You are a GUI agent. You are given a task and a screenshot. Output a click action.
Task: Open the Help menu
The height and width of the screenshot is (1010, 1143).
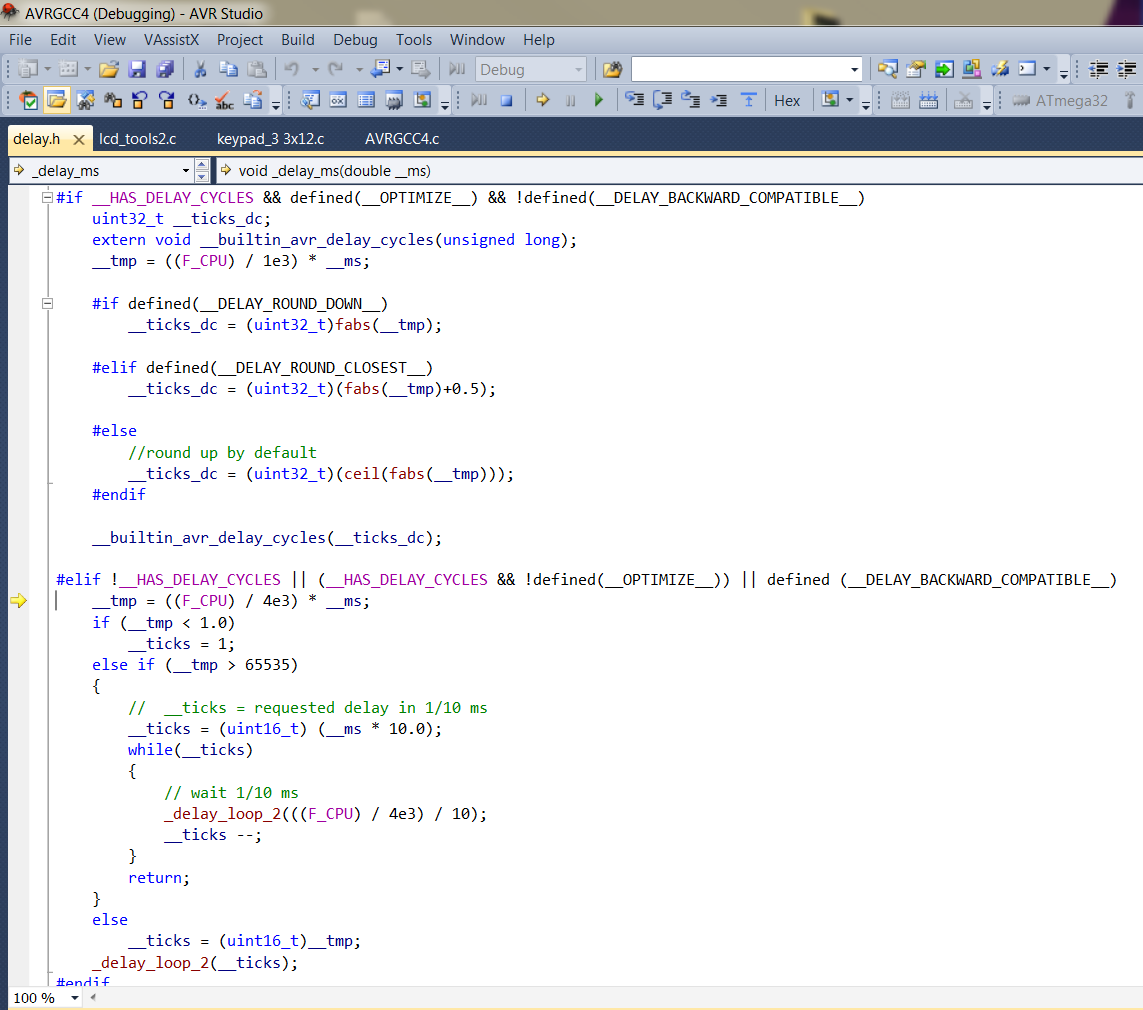(x=539, y=40)
